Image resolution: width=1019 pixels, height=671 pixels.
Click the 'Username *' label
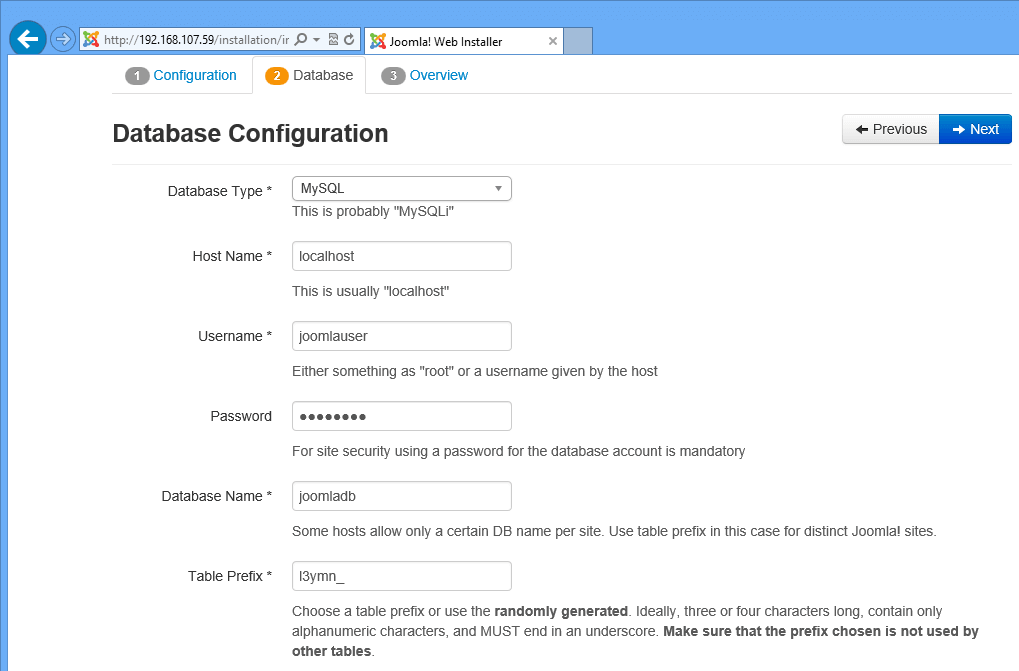point(235,336)
